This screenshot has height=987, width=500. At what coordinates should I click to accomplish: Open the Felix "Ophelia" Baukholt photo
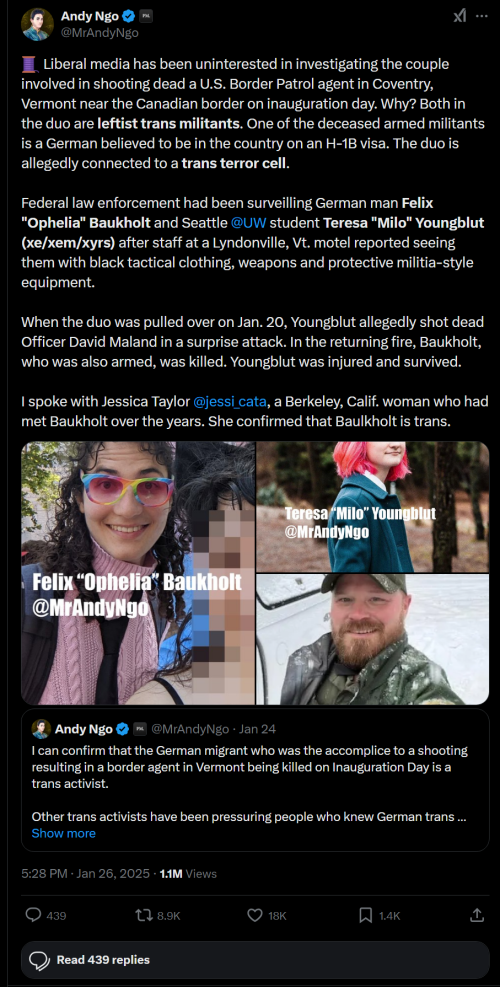click(138, 573)
